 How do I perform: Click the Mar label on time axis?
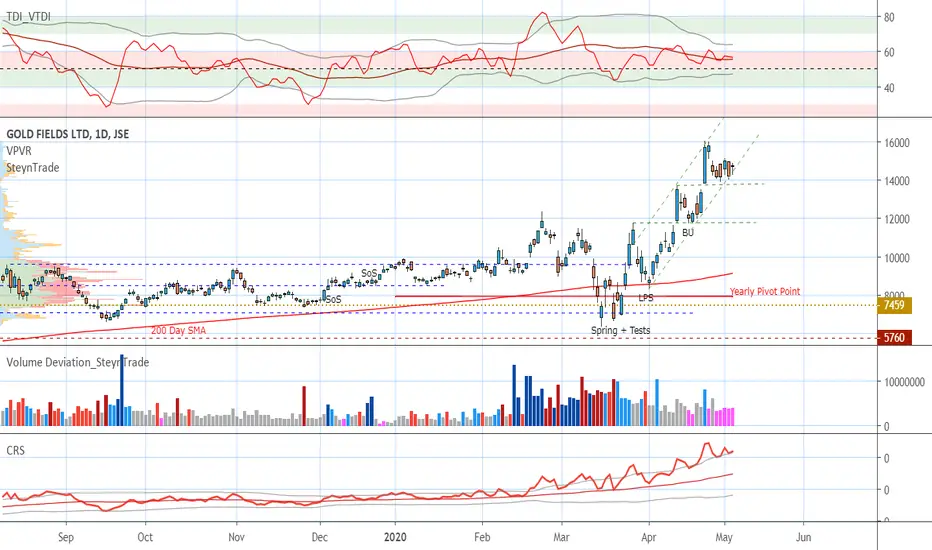tap(561, 537)
